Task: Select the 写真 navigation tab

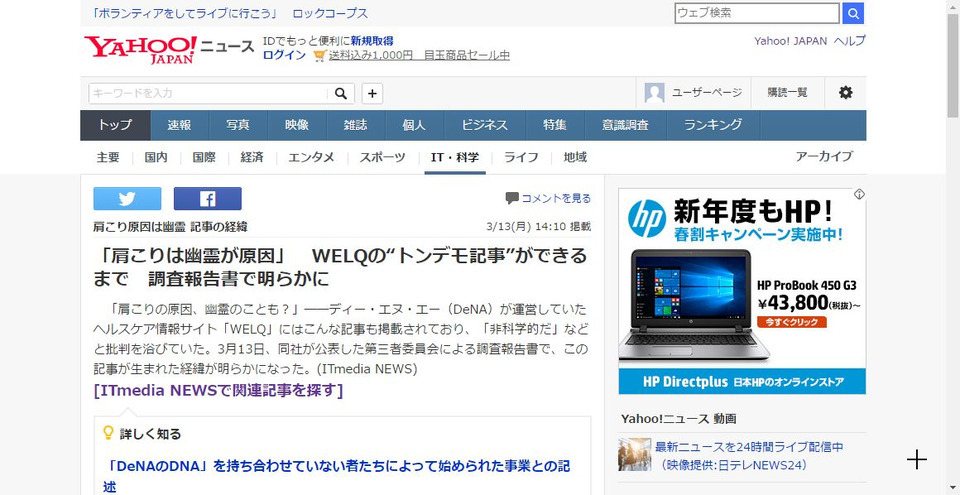Action: (238, 125)
